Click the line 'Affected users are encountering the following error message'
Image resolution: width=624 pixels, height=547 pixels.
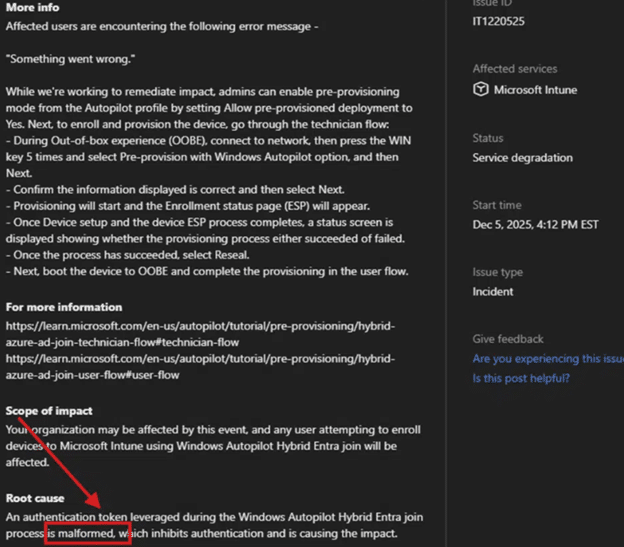tap(162, 27)
